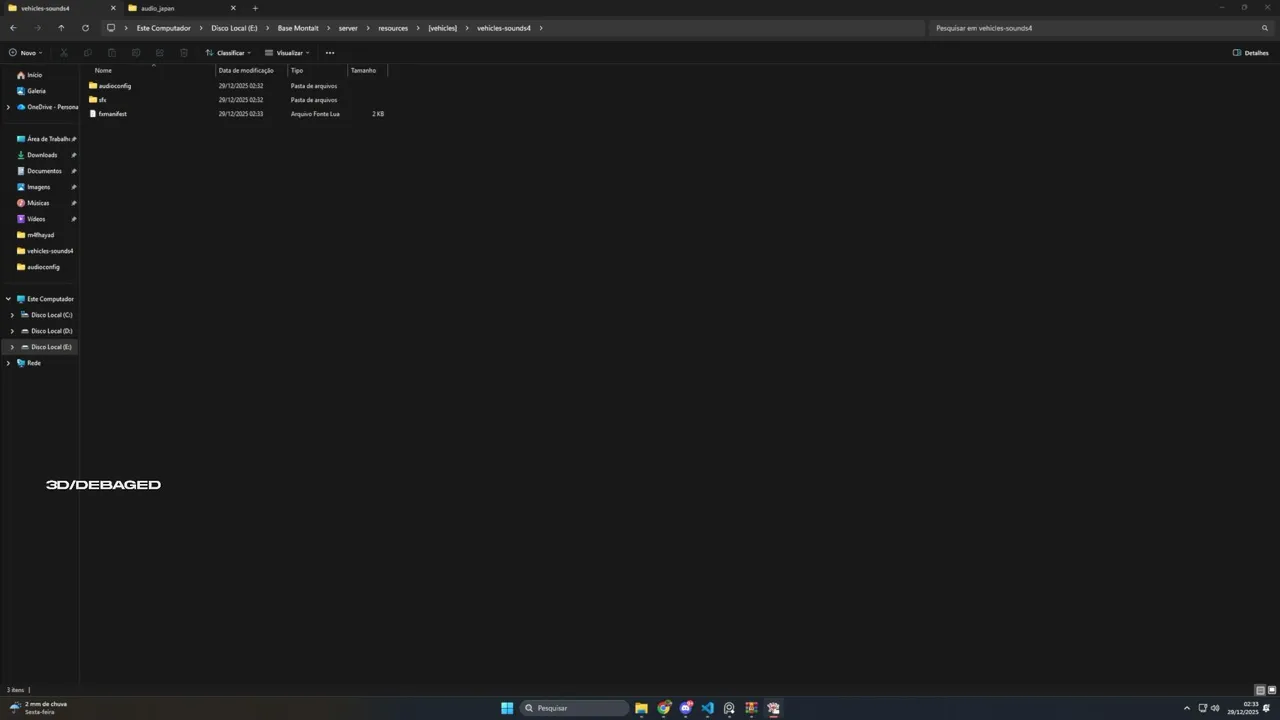Image resolution: width=1280 pixels, height=720 pixels.
Task: Open the Novo new-item menu
Action: [x=26, y=53]
